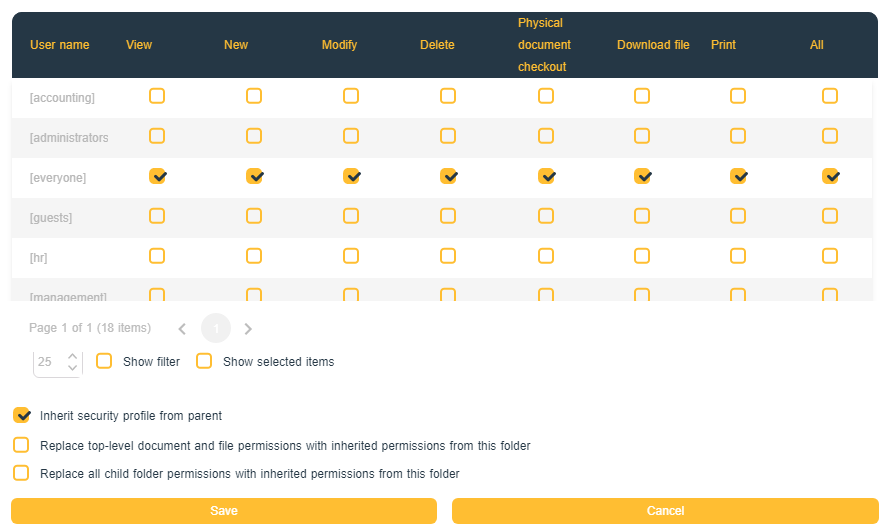Tick All permission for [guests]
The image size is (884, 529).
coord(830,216)
